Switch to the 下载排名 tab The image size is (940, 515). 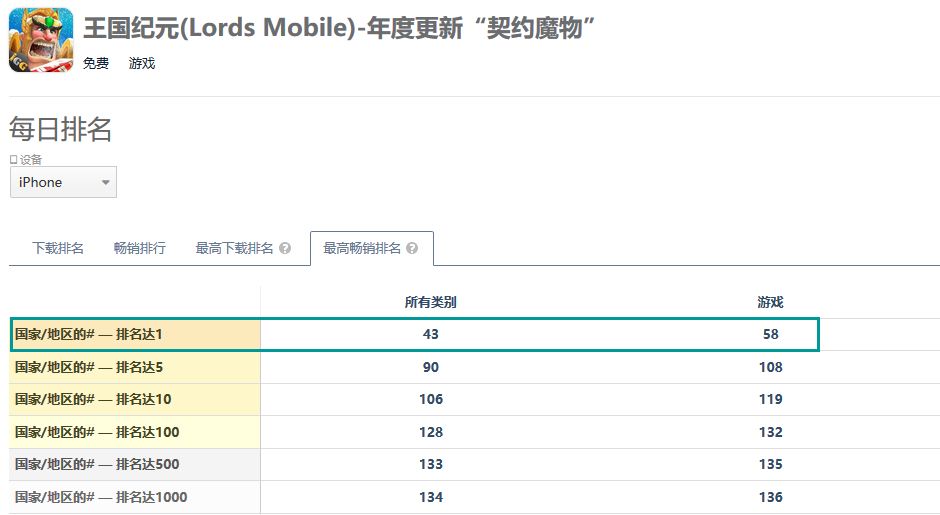pos(58,249)
